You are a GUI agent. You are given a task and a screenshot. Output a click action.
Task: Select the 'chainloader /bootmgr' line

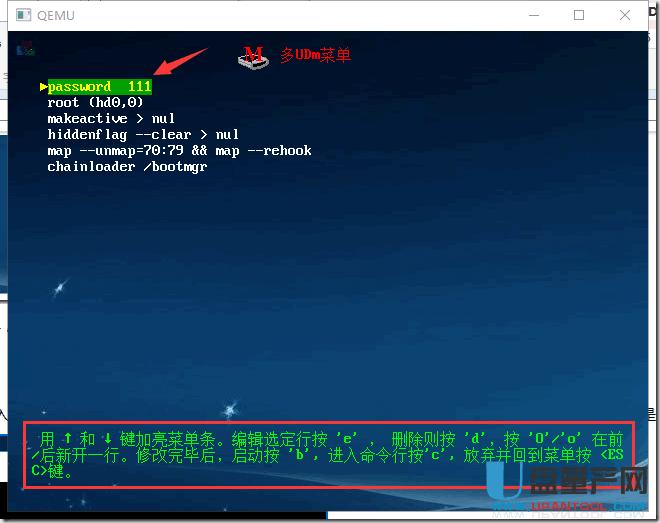(x=127, y=167)
